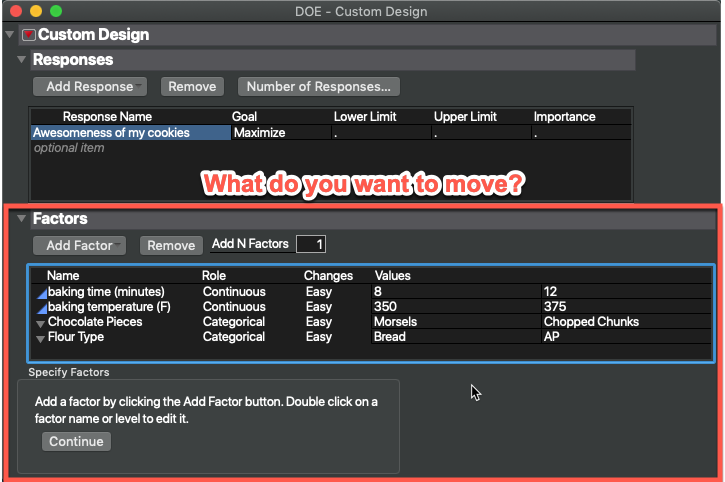This screenshot has width=725, height=482.
Task: Click the Morsels level value
Action: tap(456, 321)
